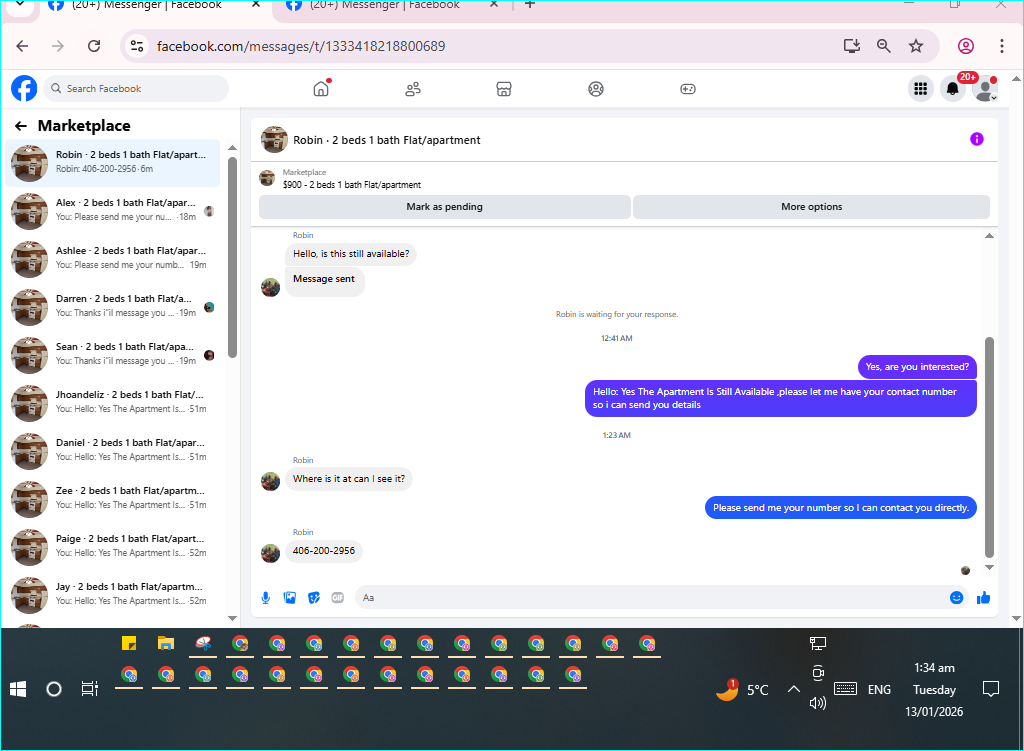Open the Home feed icon
1024x751 pixels.
point(321,88)
